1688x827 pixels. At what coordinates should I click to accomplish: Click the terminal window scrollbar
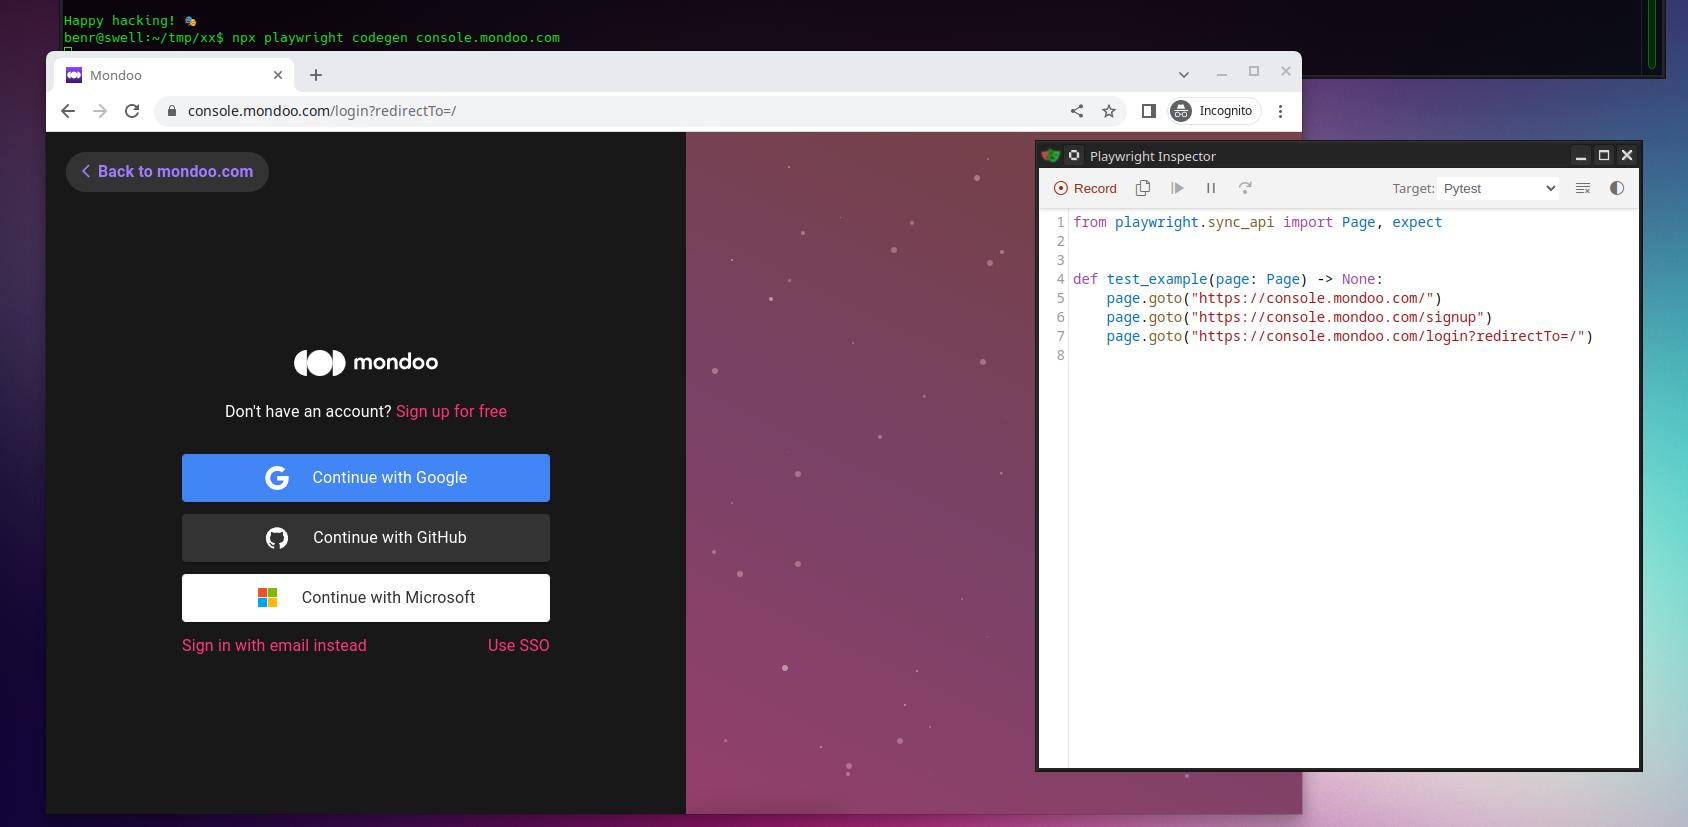point(1652,35)
